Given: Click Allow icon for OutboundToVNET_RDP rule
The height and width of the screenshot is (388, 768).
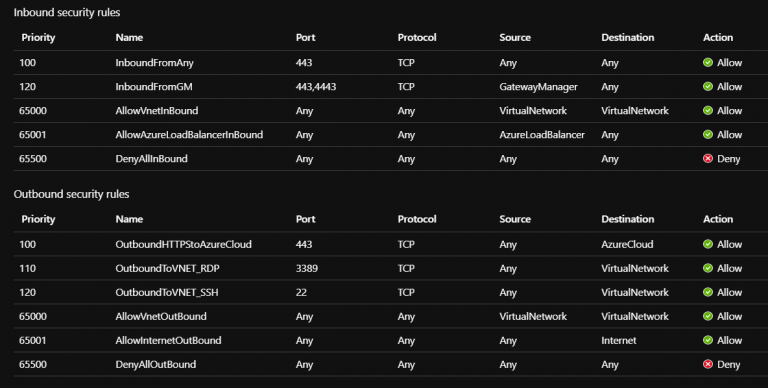Looking at the screenshot, I should (x=708, y=268).
